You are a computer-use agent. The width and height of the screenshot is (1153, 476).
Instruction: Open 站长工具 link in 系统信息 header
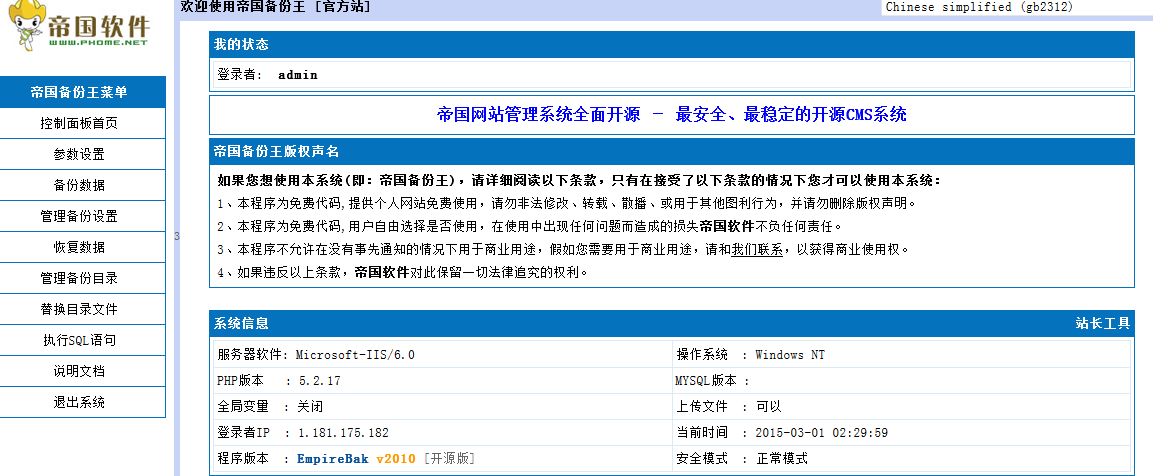coord(1102,323)
